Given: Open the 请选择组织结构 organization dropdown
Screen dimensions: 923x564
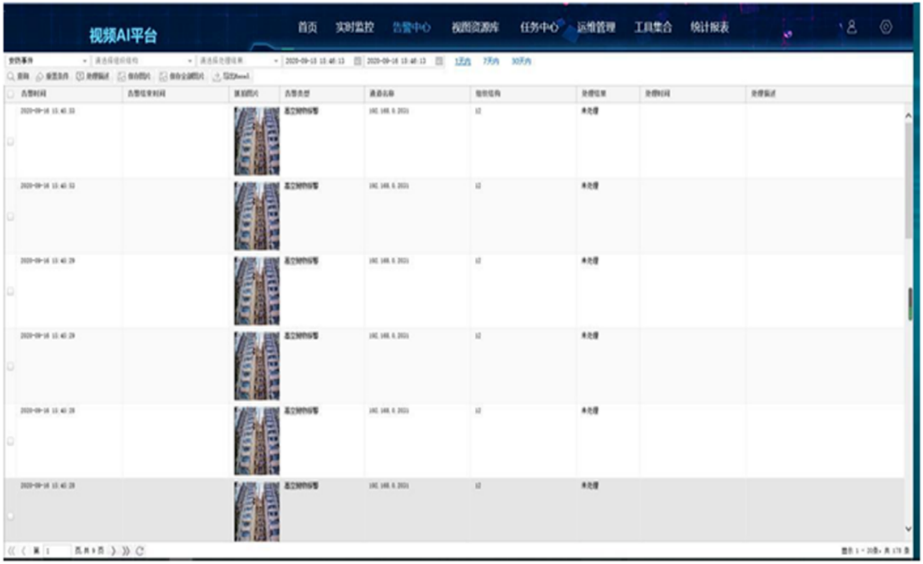Looking at the screenshot, I should point(142,61).
